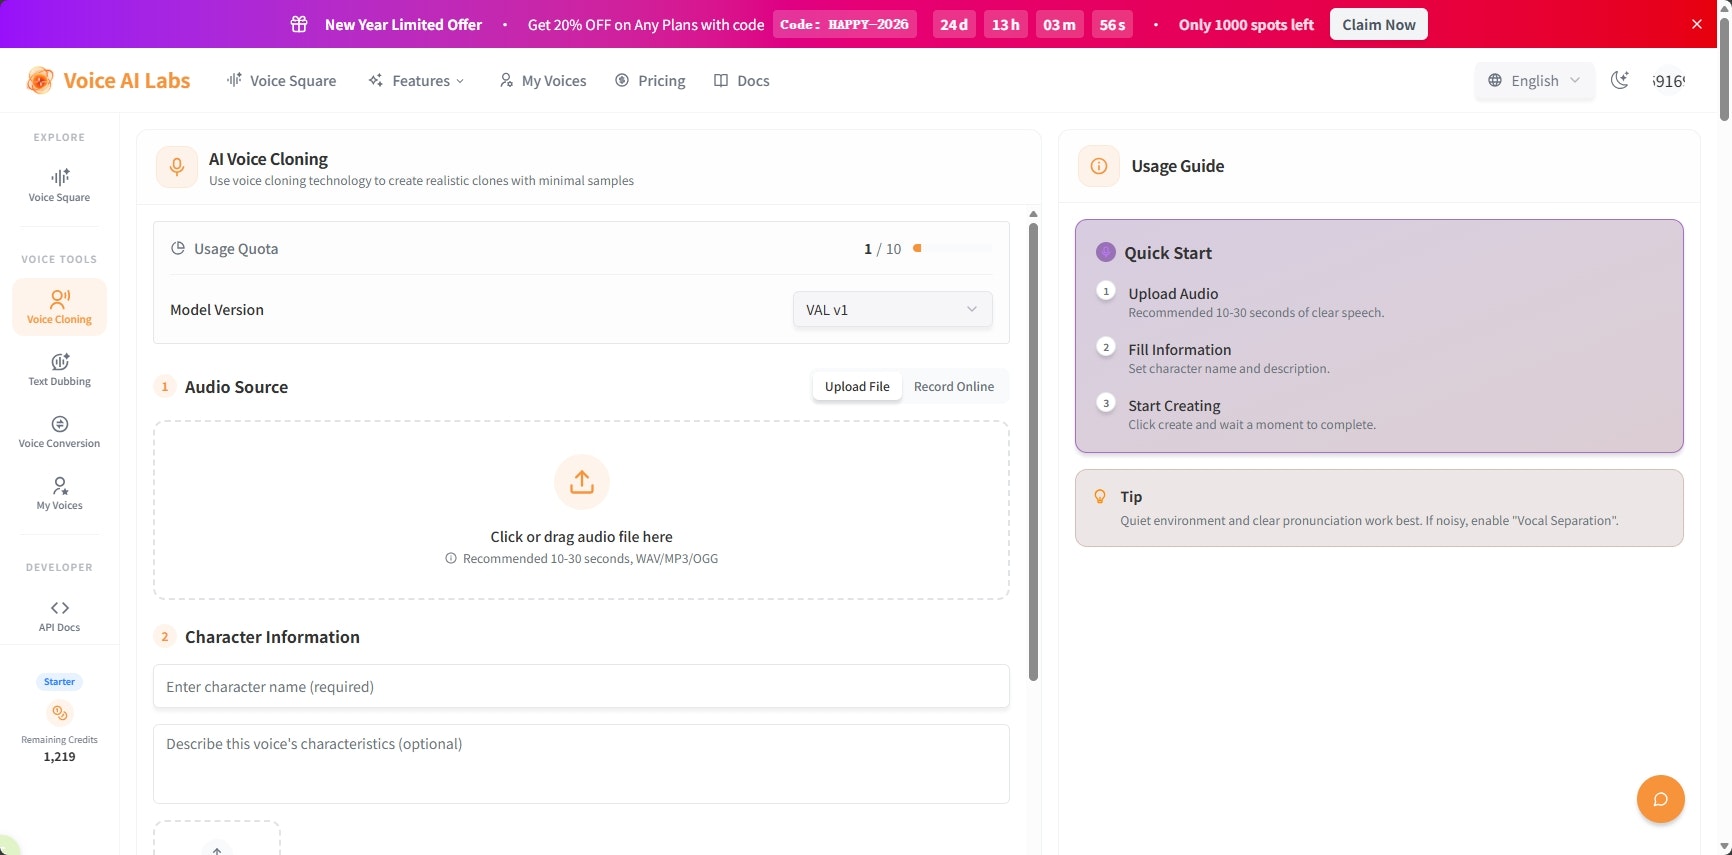This screenshot has width=1732, height=855.
Task: Go to the Pricing page
Action: pos(650,80)
